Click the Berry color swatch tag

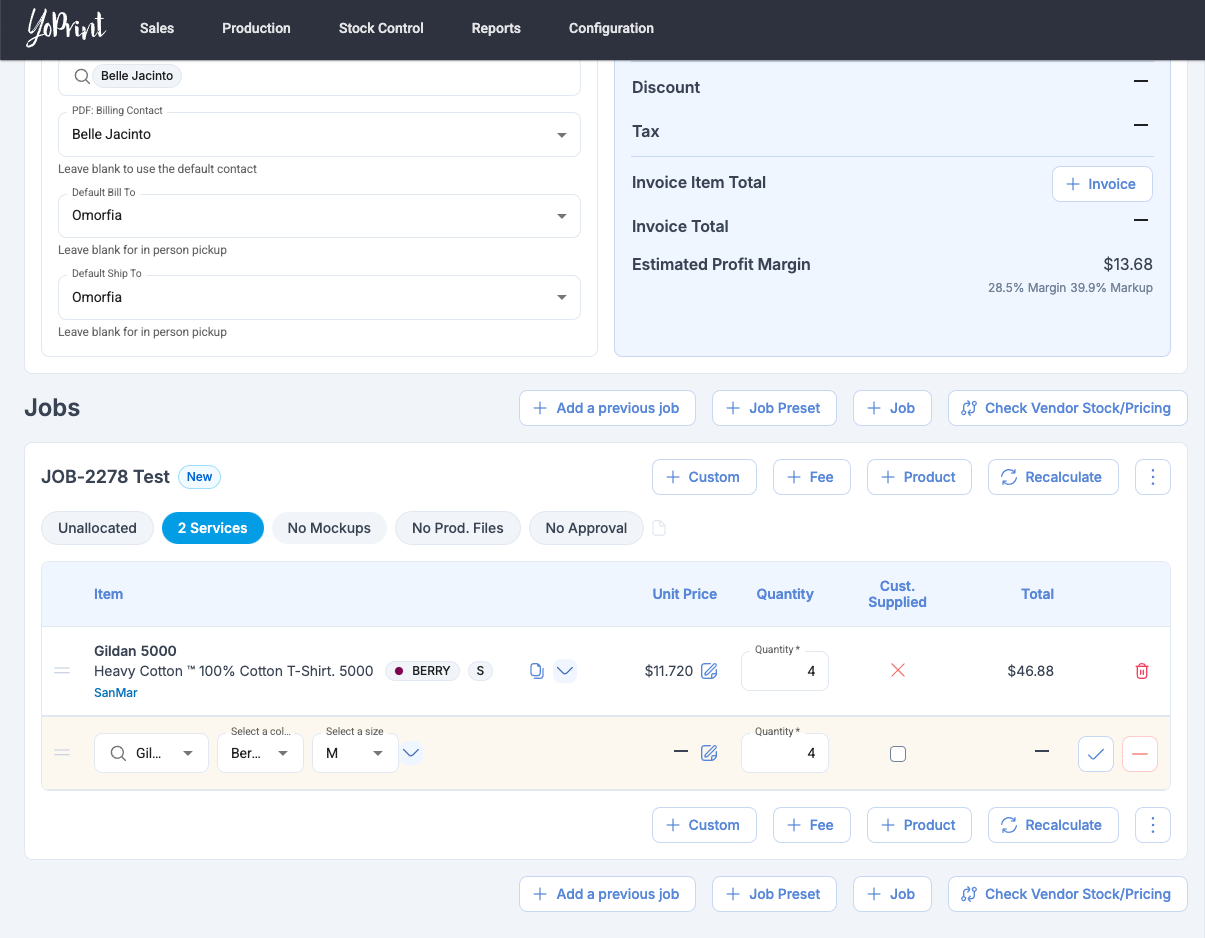422,671
